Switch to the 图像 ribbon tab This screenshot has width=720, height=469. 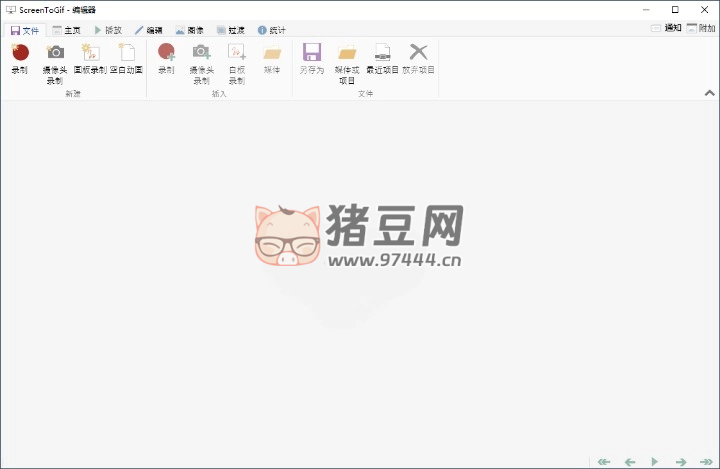click(190, 30)
